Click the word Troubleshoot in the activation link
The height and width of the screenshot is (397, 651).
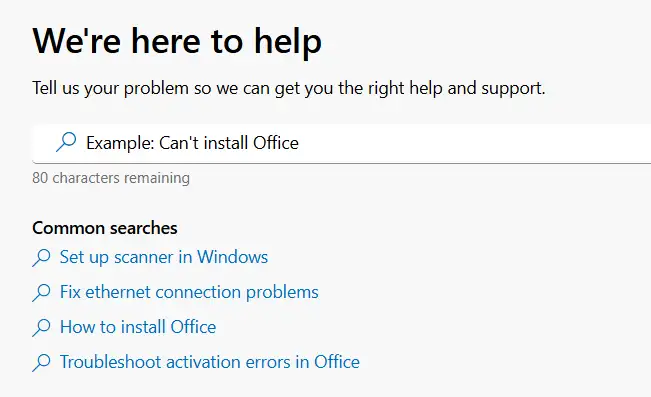[x=110, y=362]
